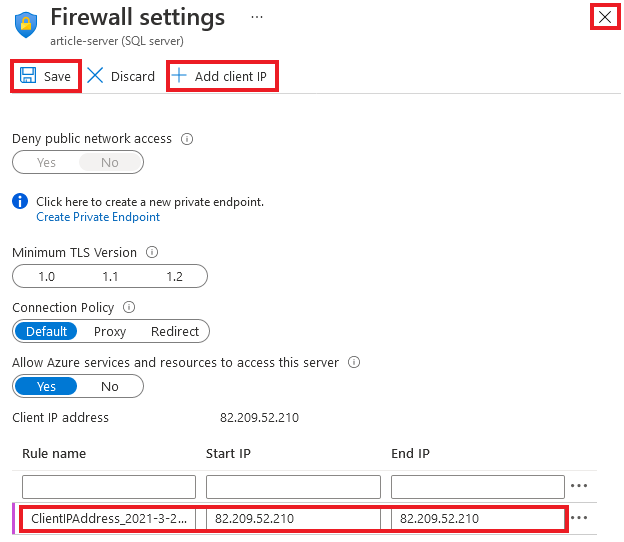This screenshot has width=624, height=542.
Task: Open info tooltip for Deny public network access
Action: 187,139
